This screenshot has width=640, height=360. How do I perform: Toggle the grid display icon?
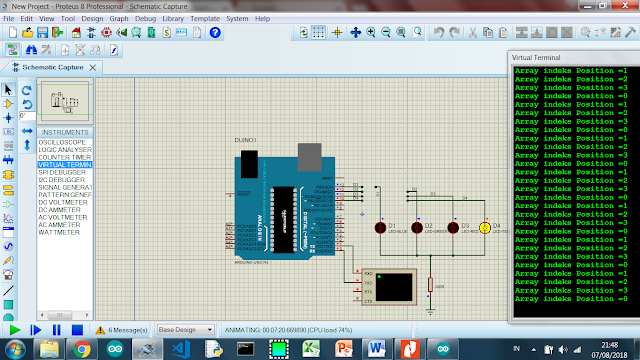pyautogui.click(x=318, y=32)
